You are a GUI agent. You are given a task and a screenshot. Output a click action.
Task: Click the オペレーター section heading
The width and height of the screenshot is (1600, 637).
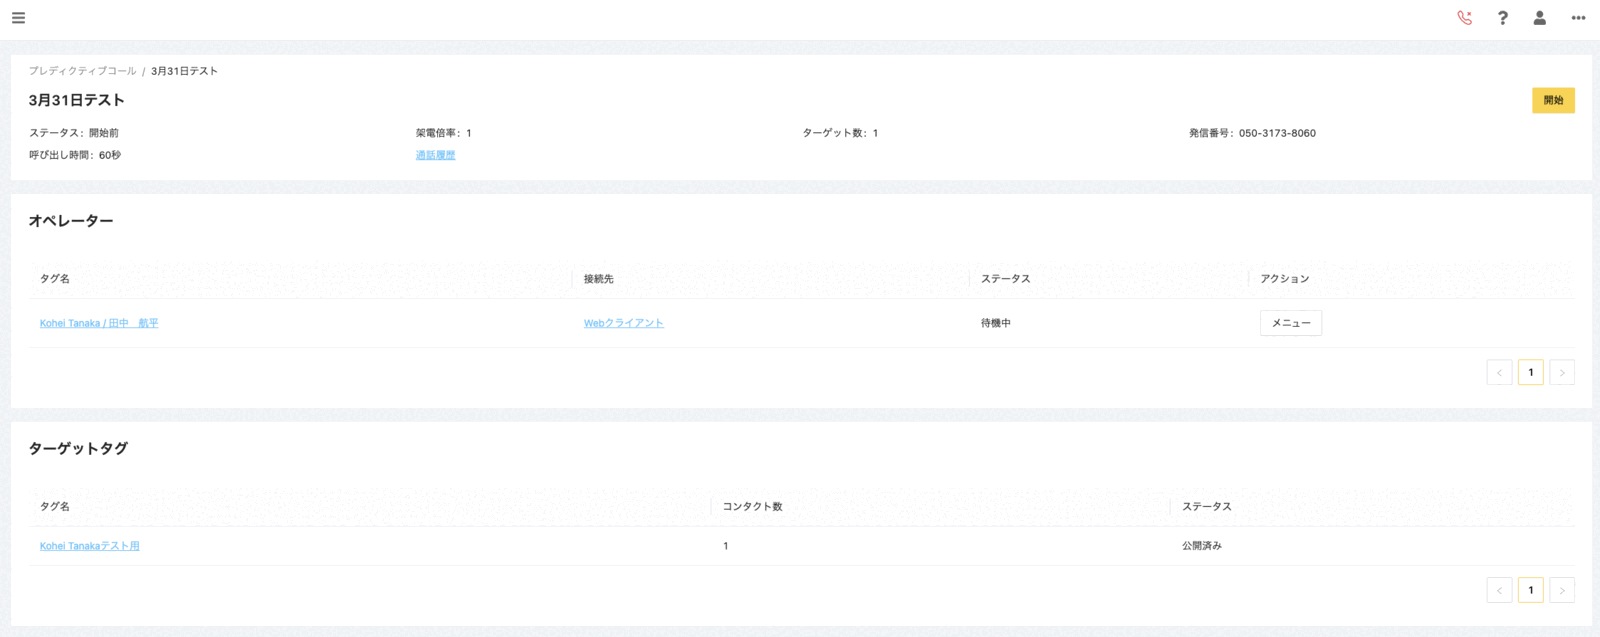[71, 221]
